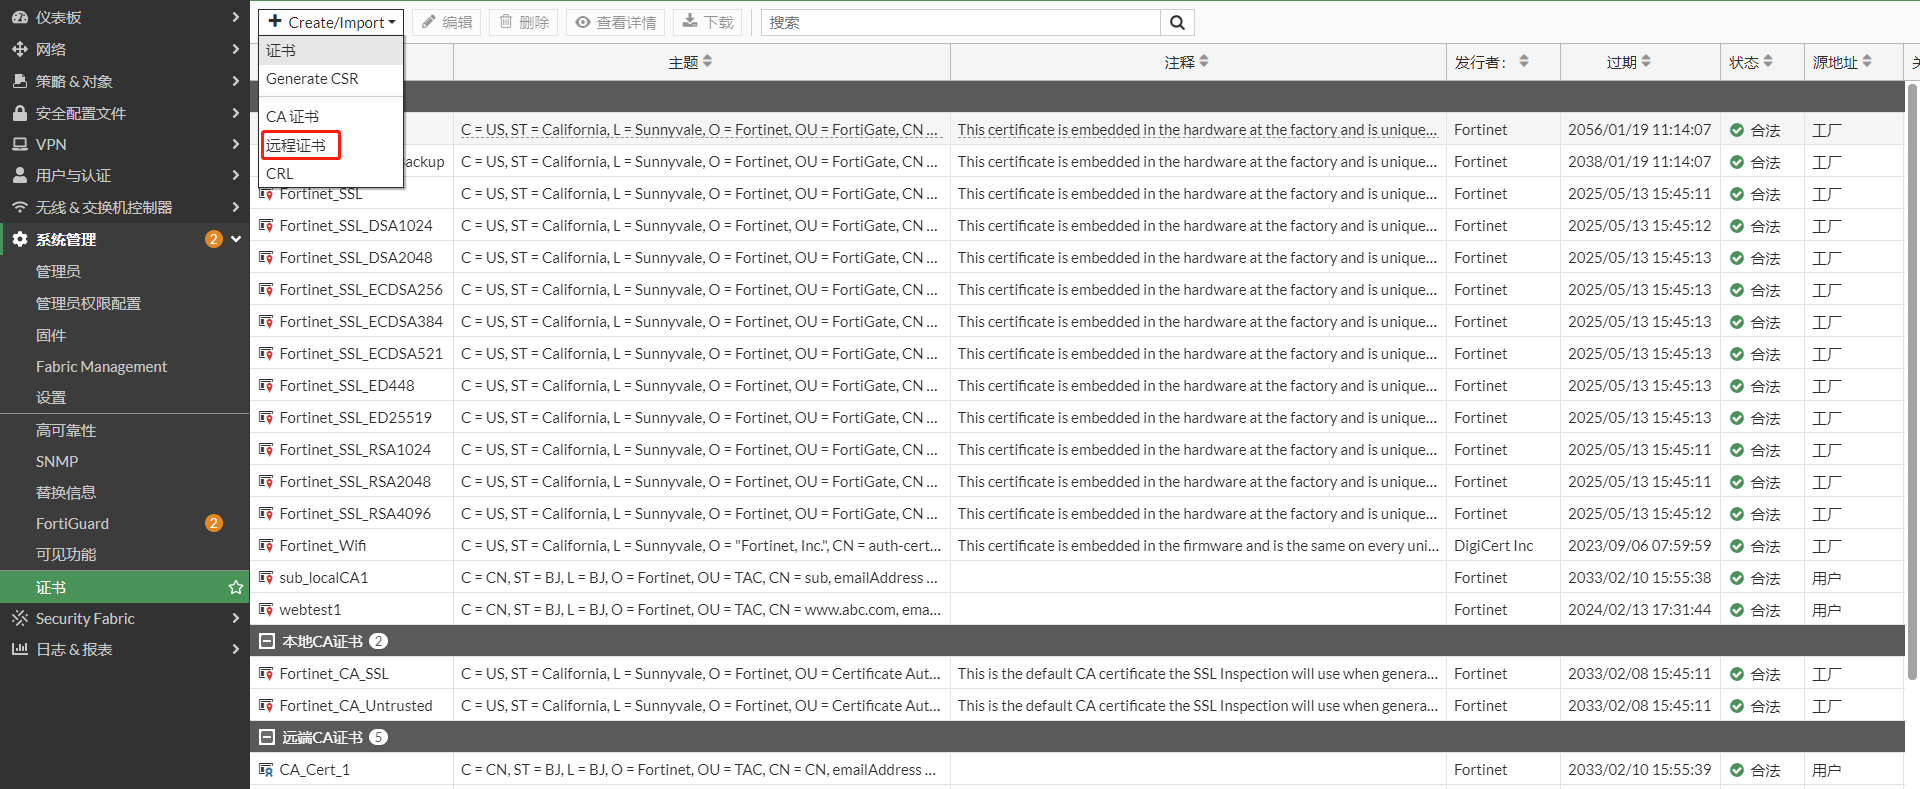Expand VPN chevron arrow

[x=236, y=144]
